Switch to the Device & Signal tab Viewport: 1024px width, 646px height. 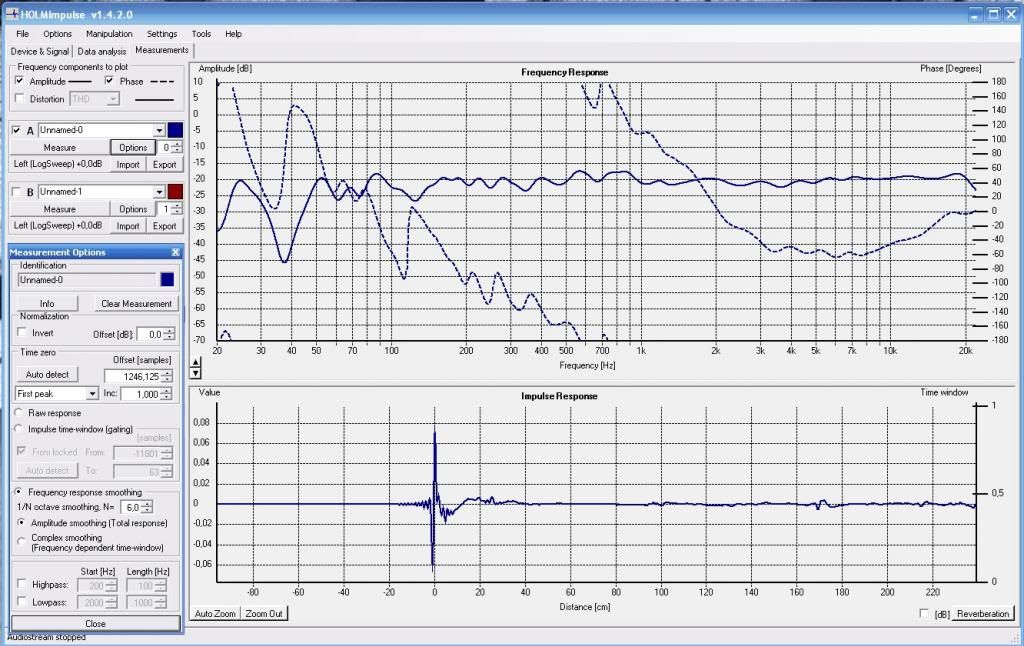tap(40, 51)
